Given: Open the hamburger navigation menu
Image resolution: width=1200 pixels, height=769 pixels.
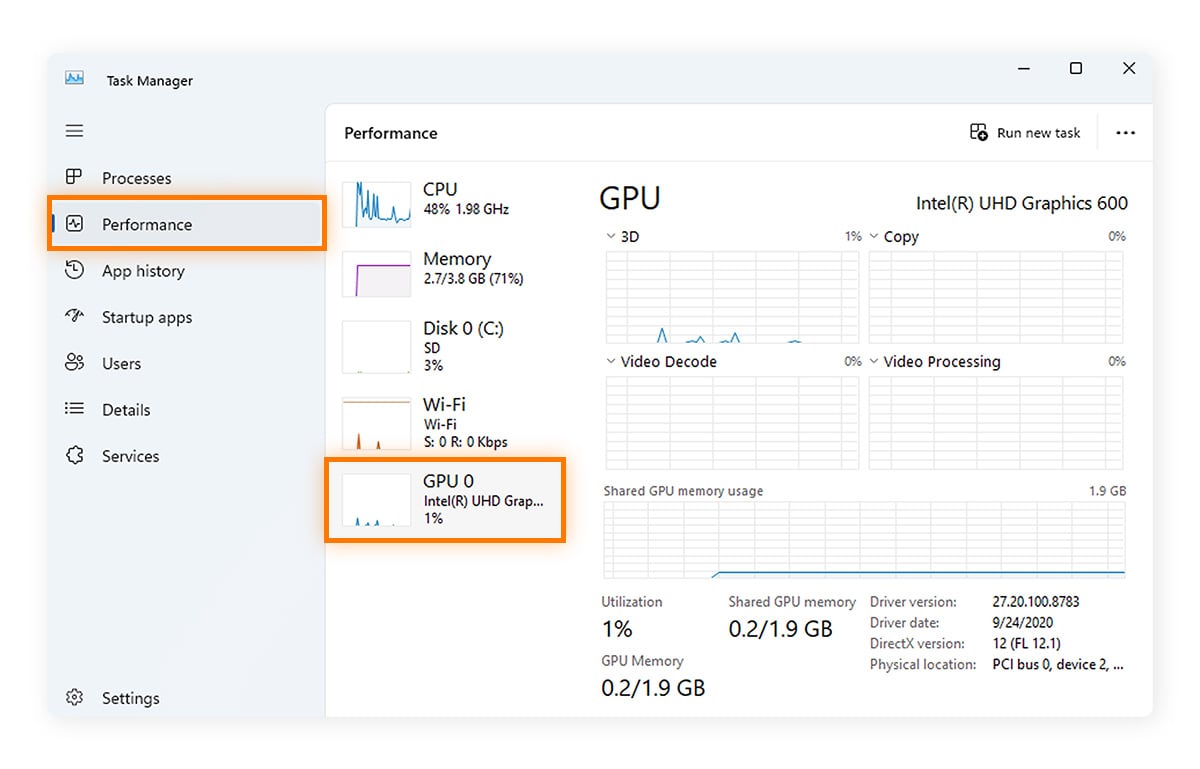Looking at the screenshot, I should 74,131.
